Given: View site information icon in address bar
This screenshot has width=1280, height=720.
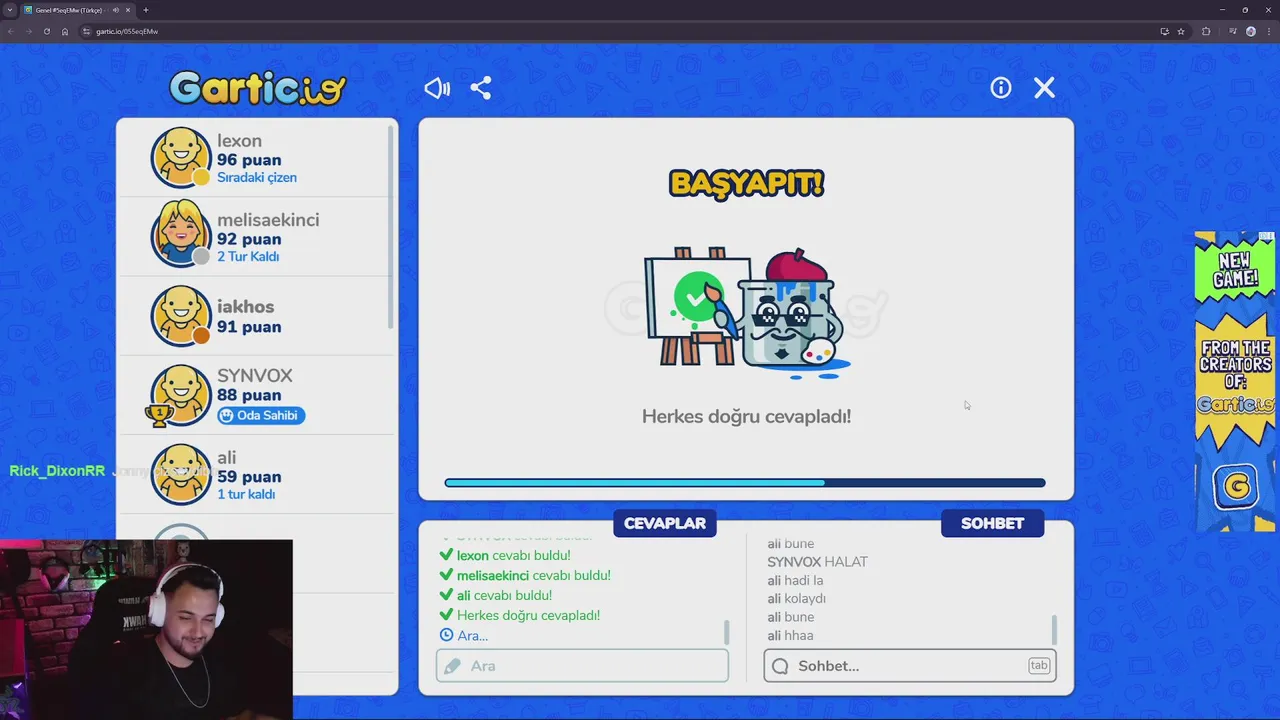Looking at the screenshot, I should pos(87,31).
